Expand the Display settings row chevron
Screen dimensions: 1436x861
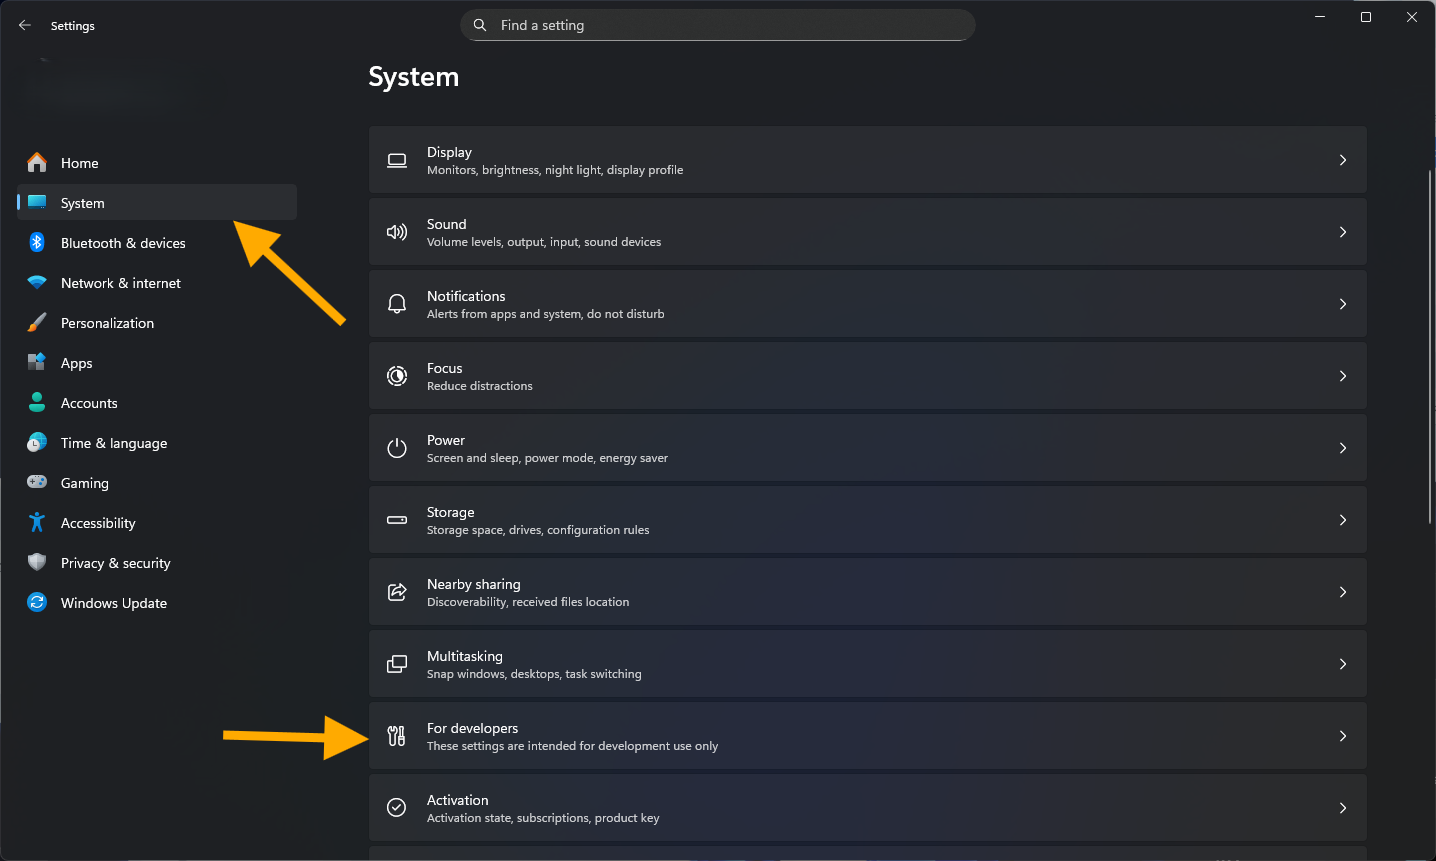coord(1343,160)
